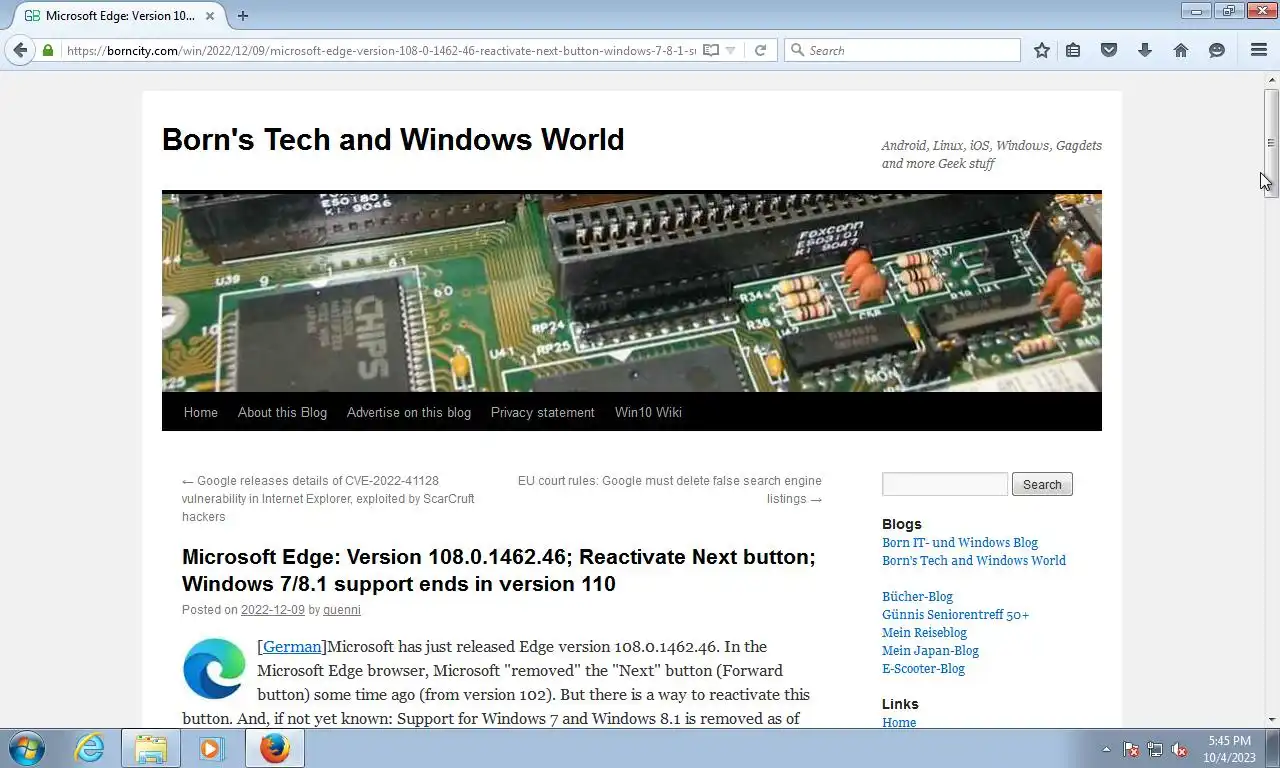Image resolution: width=1280 pixels, height=768 pixels.
Task: Open Mein Reiseblog link
Action: pyautogui.click(x=924, y=632)
